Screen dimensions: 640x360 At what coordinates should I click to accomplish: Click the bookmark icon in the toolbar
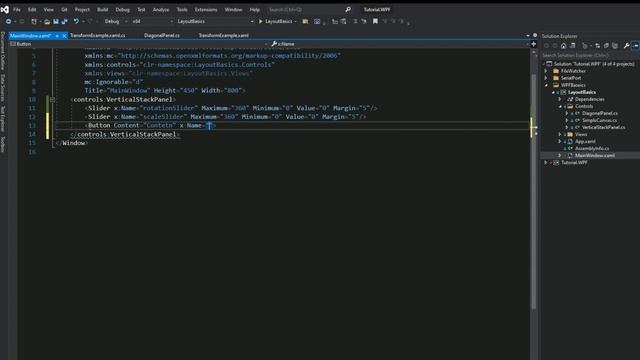[375, 21]
